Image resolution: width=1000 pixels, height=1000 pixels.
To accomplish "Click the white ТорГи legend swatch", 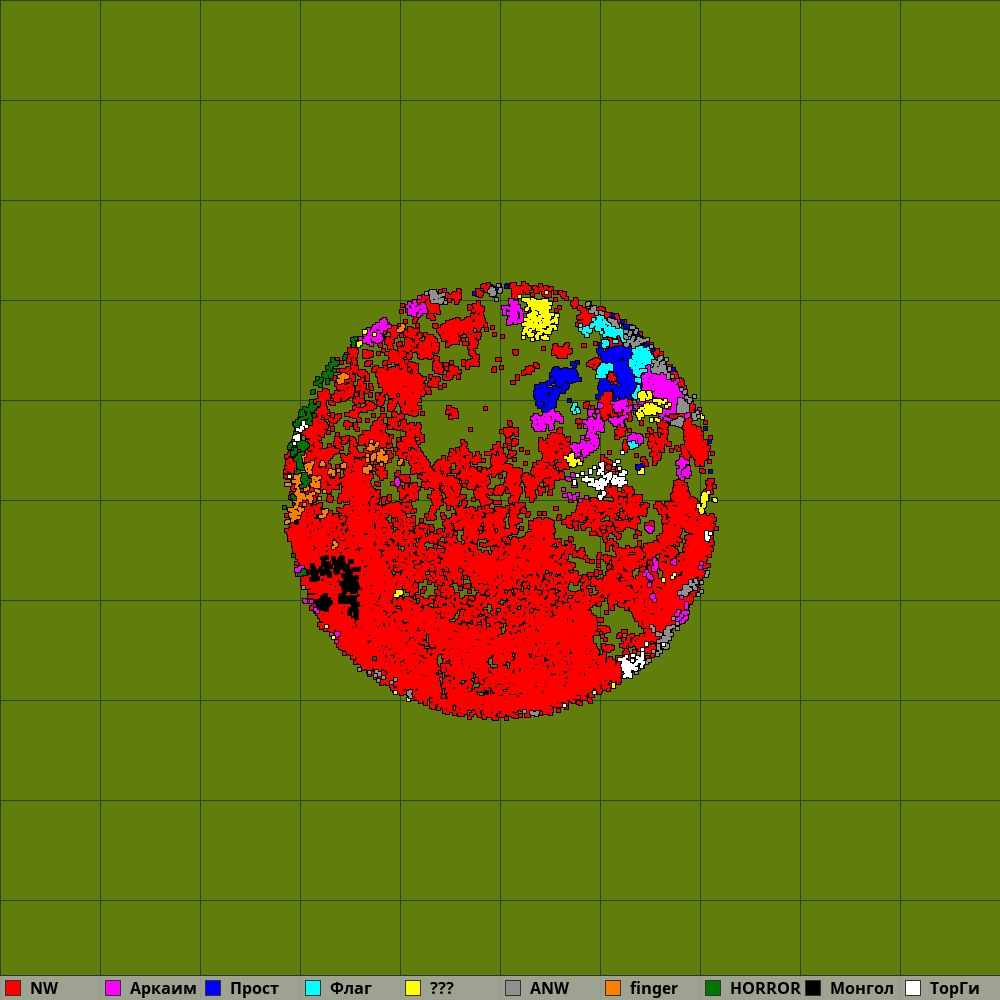I will (913, 988).
